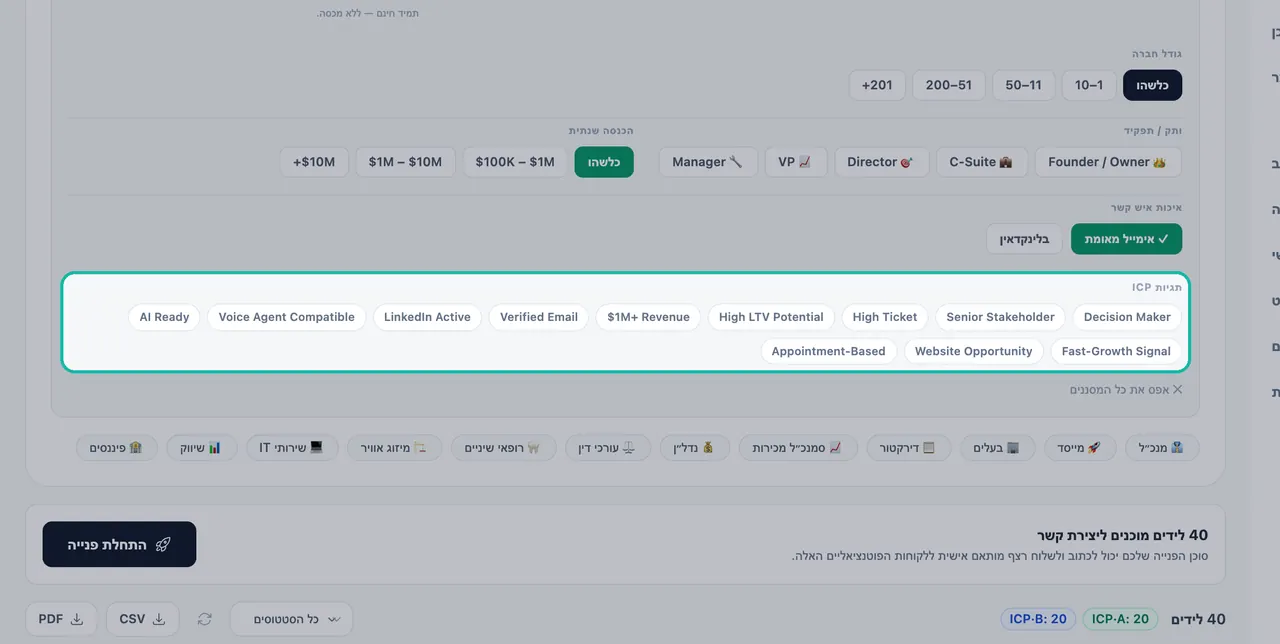Select company size 50–11
Viewport: 1280px width, 644px height.
1023,85
